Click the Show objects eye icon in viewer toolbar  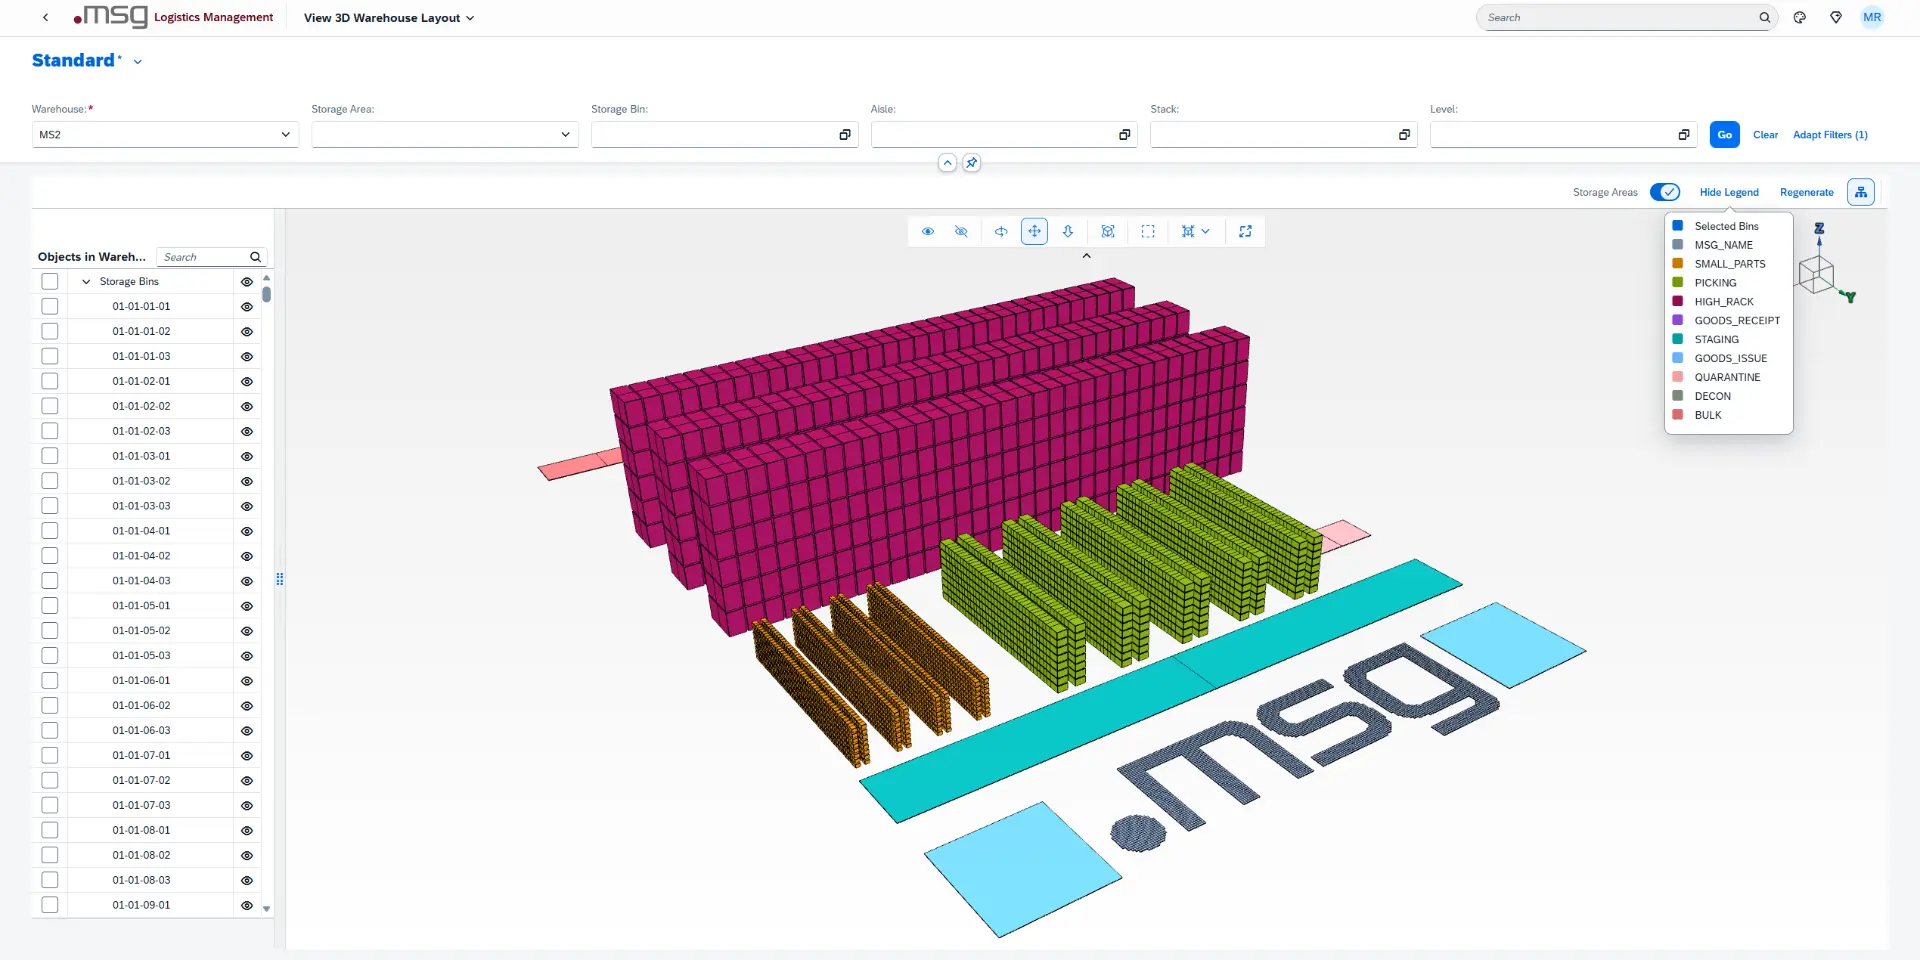928,231
